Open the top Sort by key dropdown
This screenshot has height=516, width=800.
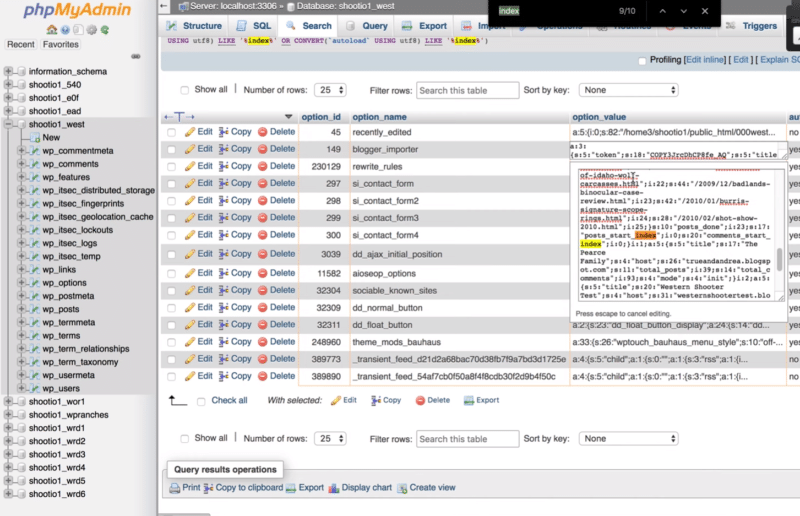click(629, 90)
